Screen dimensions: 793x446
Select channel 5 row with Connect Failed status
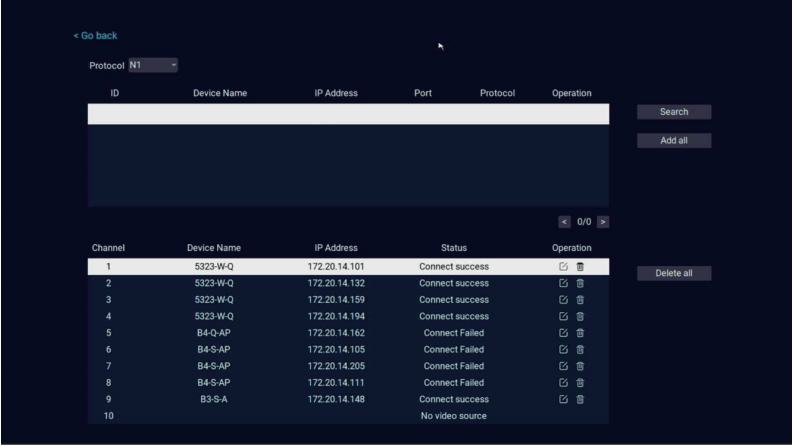347,333
